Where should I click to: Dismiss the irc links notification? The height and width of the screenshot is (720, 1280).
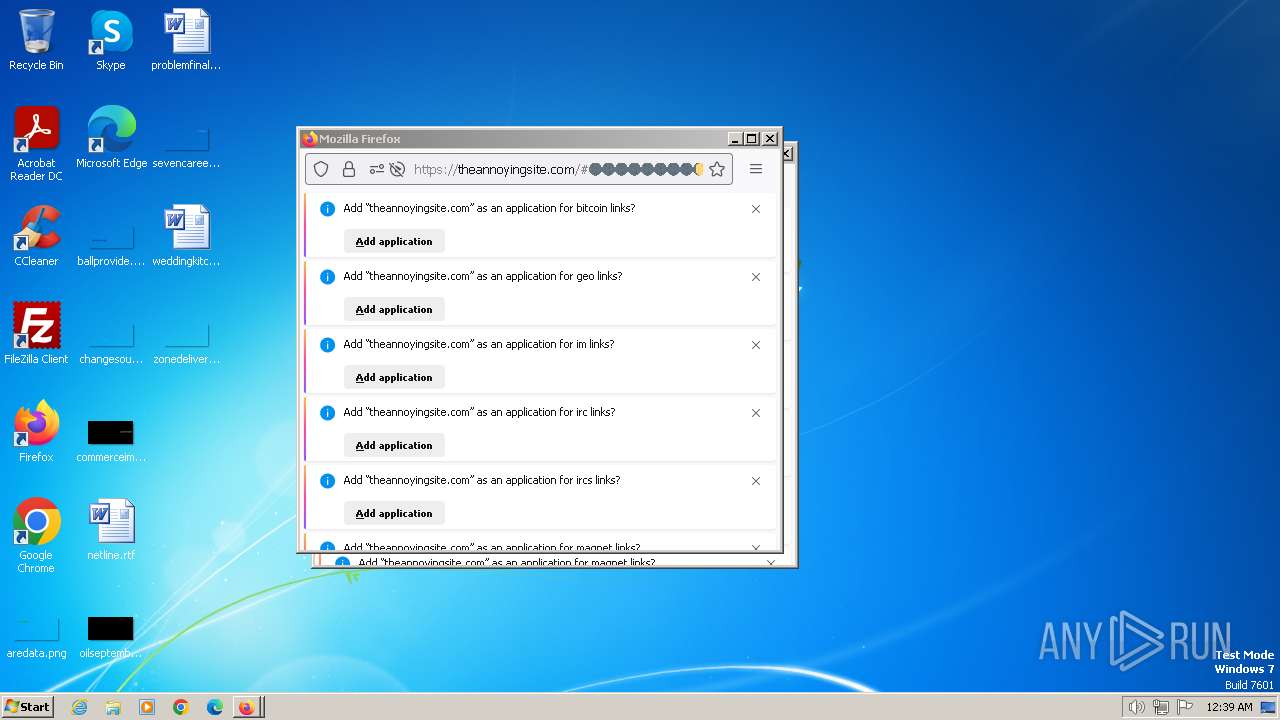coord(756,413)
